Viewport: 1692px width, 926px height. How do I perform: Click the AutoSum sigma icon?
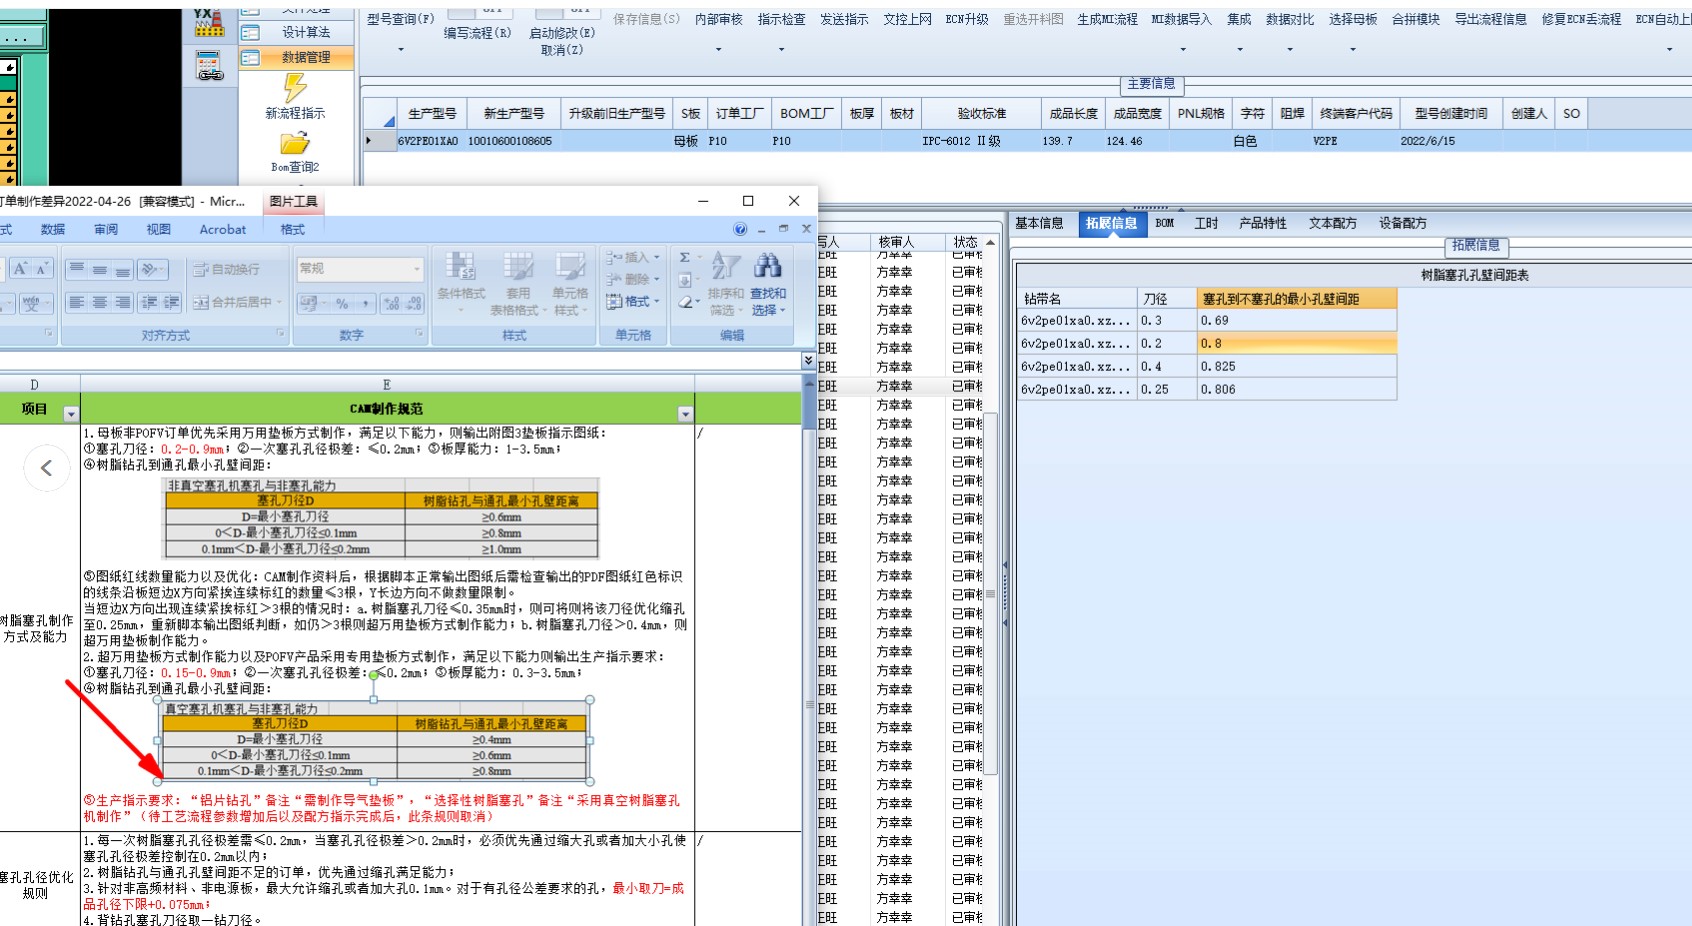(685, 258)
